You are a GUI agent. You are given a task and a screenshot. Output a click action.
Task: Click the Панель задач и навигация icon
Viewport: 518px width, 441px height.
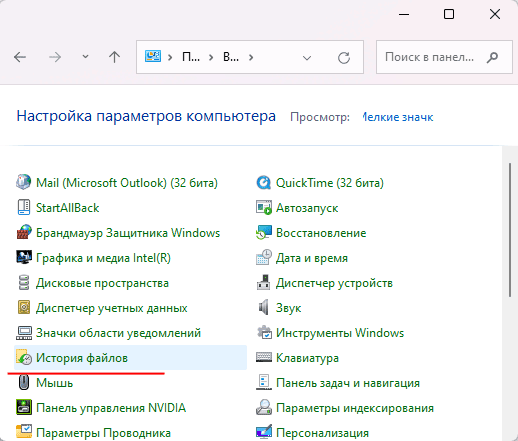(x=264, y=383)
